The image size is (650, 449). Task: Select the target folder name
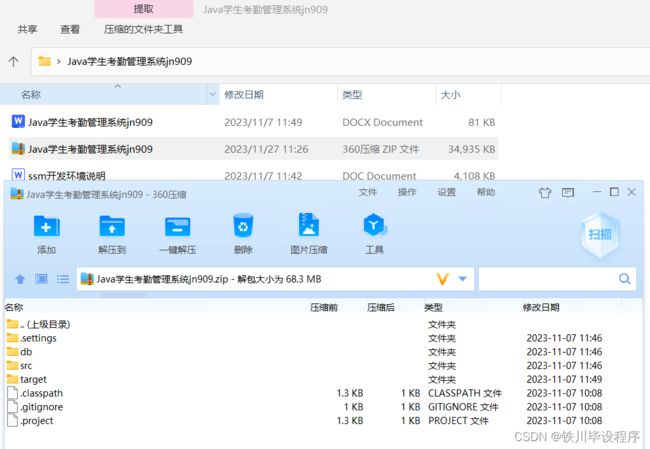tap(33, 379)
